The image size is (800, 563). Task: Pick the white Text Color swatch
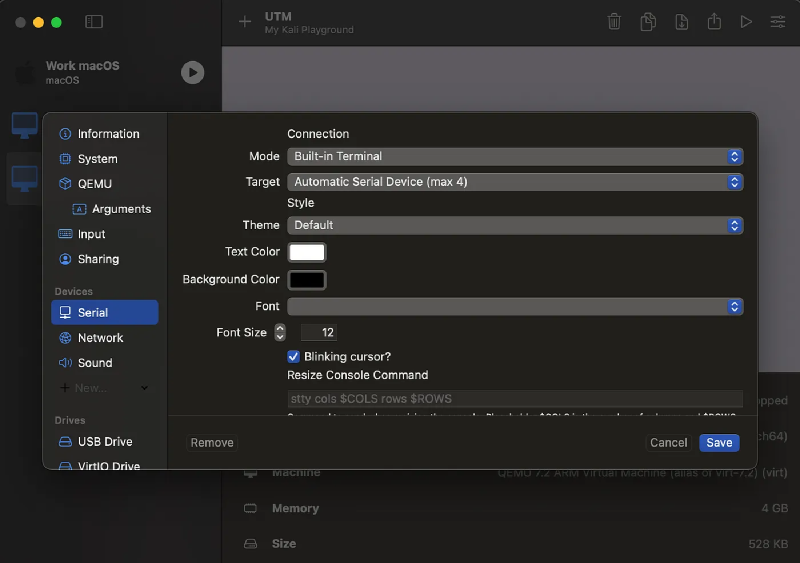307,252
